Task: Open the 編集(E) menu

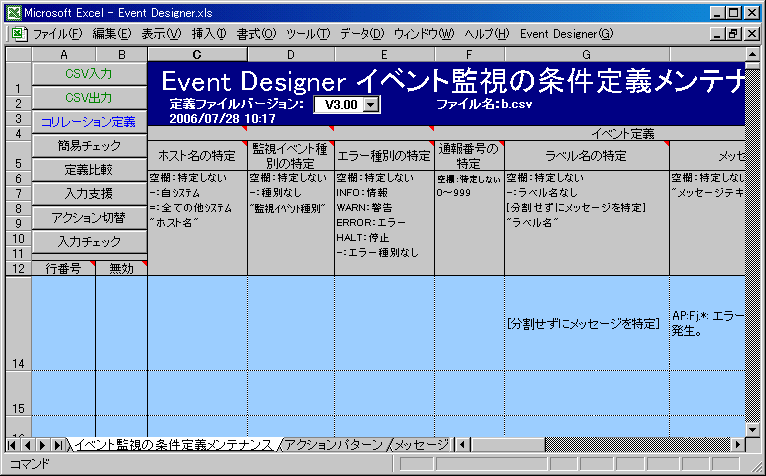Action: (112, 34)
